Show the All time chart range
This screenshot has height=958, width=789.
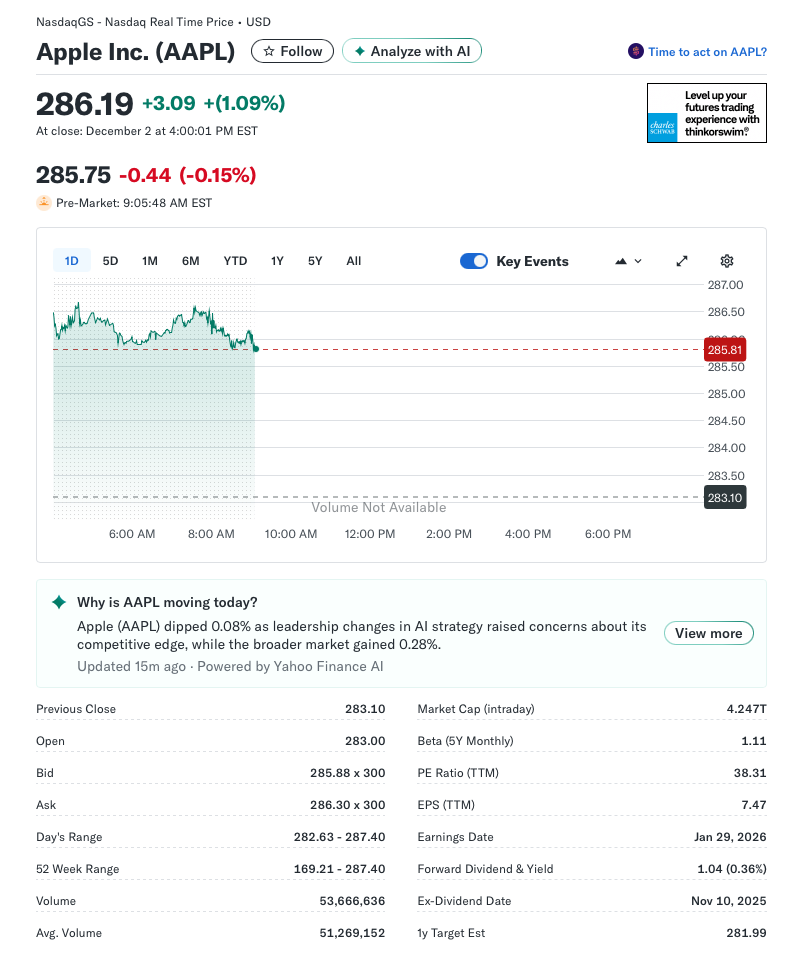point(353,261)
